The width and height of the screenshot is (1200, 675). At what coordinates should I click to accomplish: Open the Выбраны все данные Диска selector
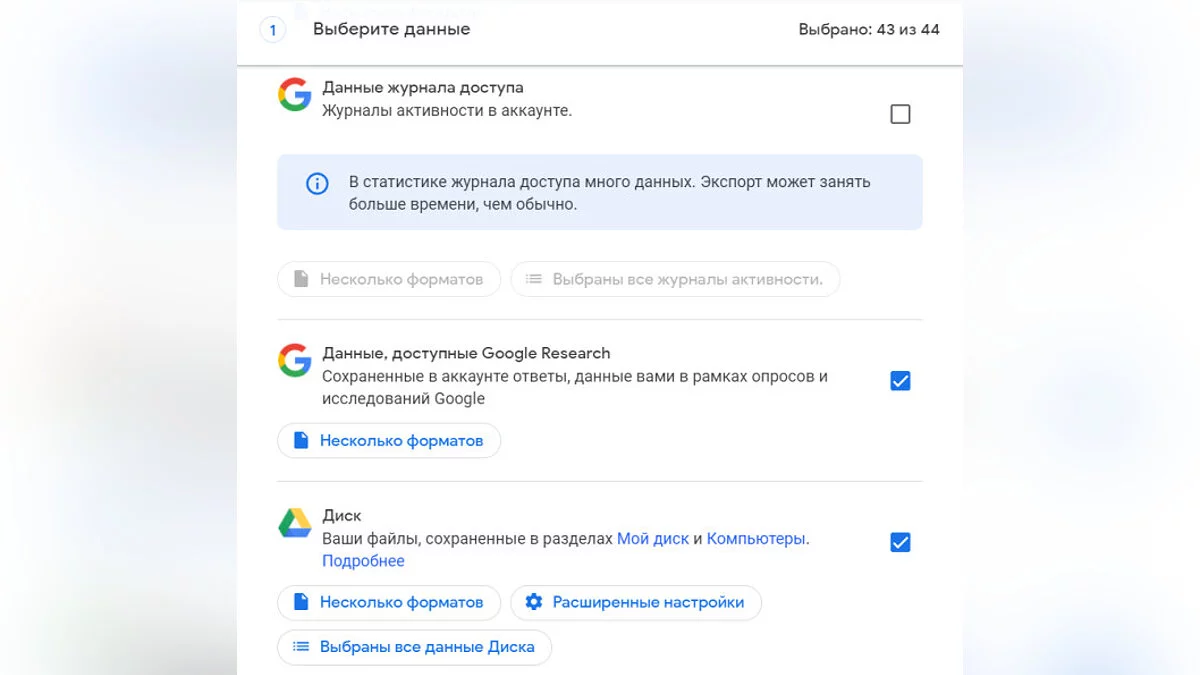426,647
